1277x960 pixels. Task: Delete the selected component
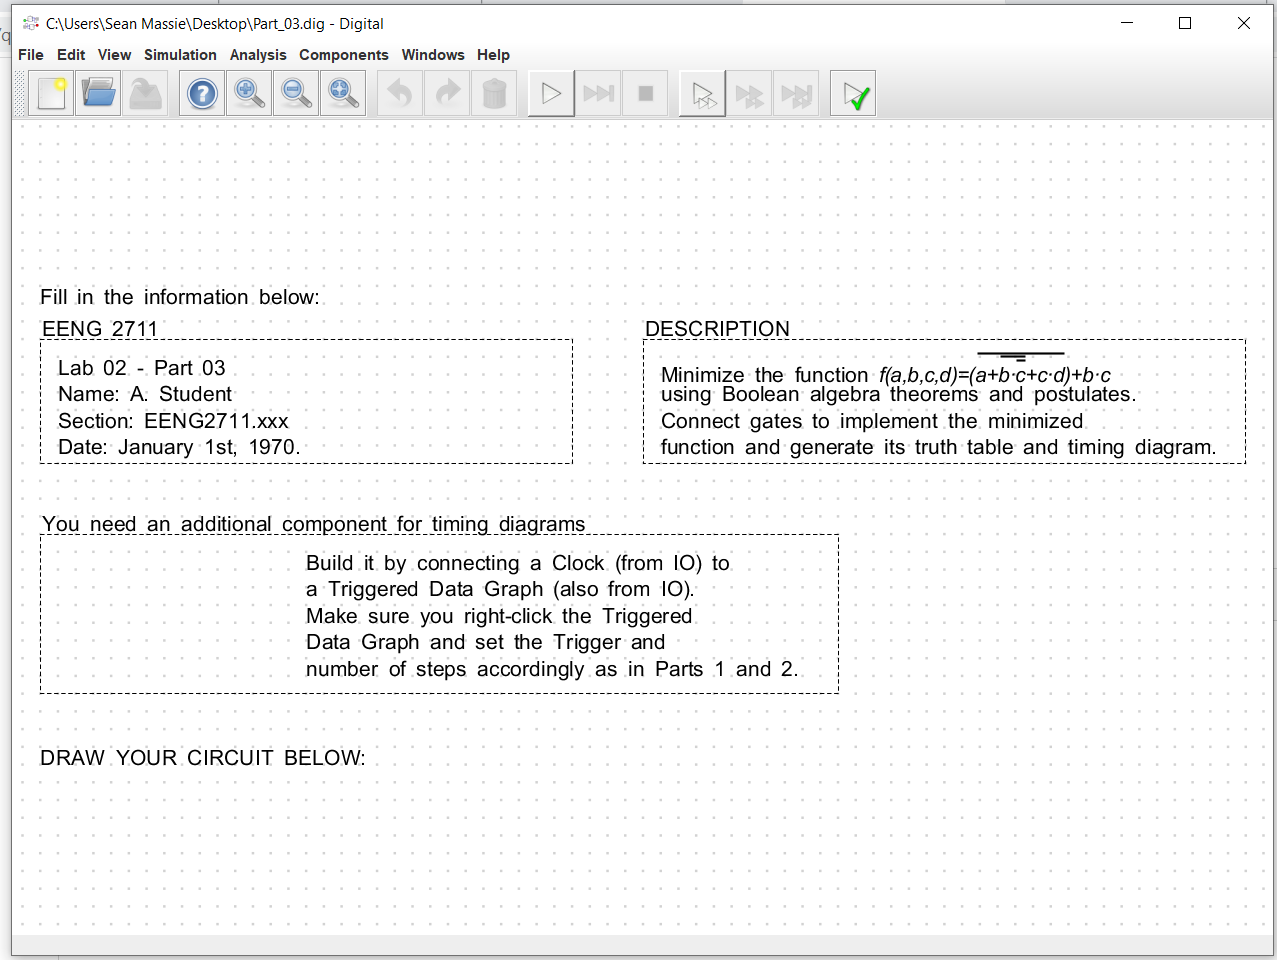point(494,93)
